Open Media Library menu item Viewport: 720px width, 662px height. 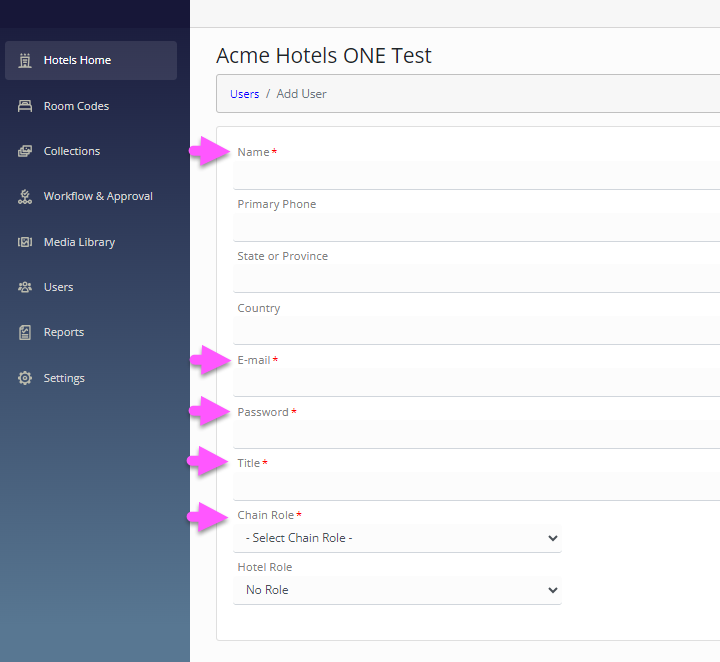point(79,242)
